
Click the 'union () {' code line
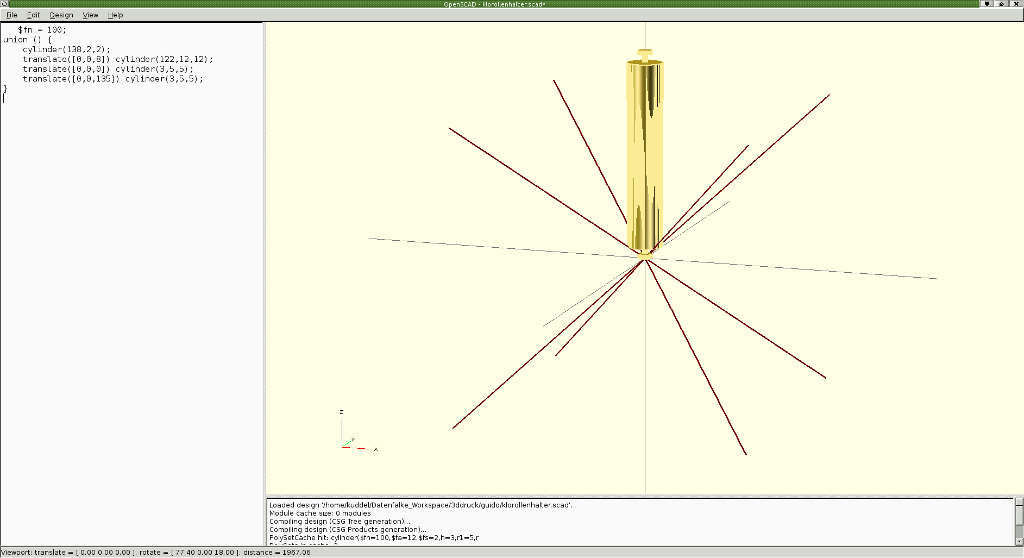[27, 40]
